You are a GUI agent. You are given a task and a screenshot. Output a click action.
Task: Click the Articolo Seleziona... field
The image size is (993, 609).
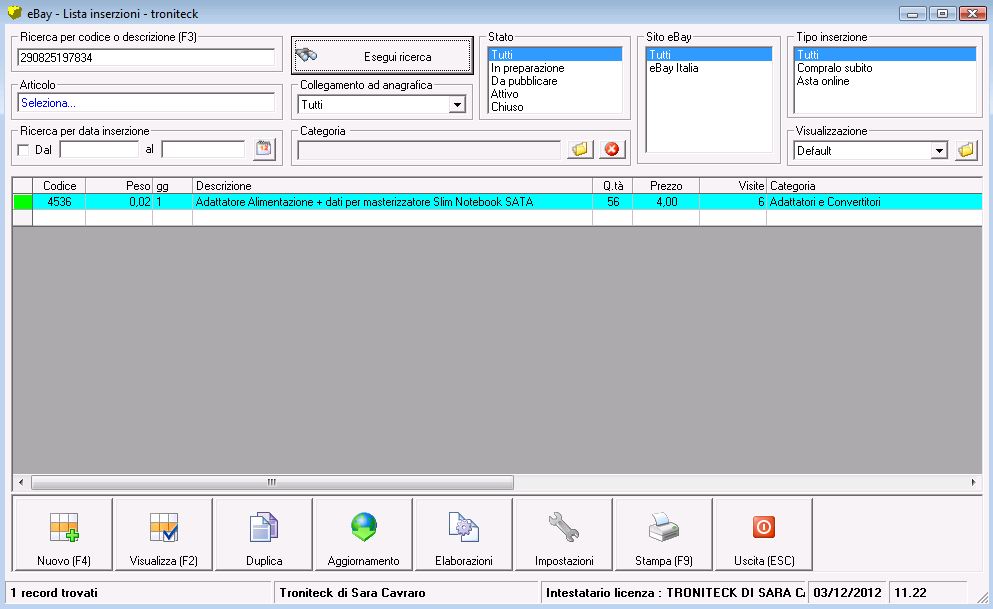pyautogui.click(x=146, y=103)
